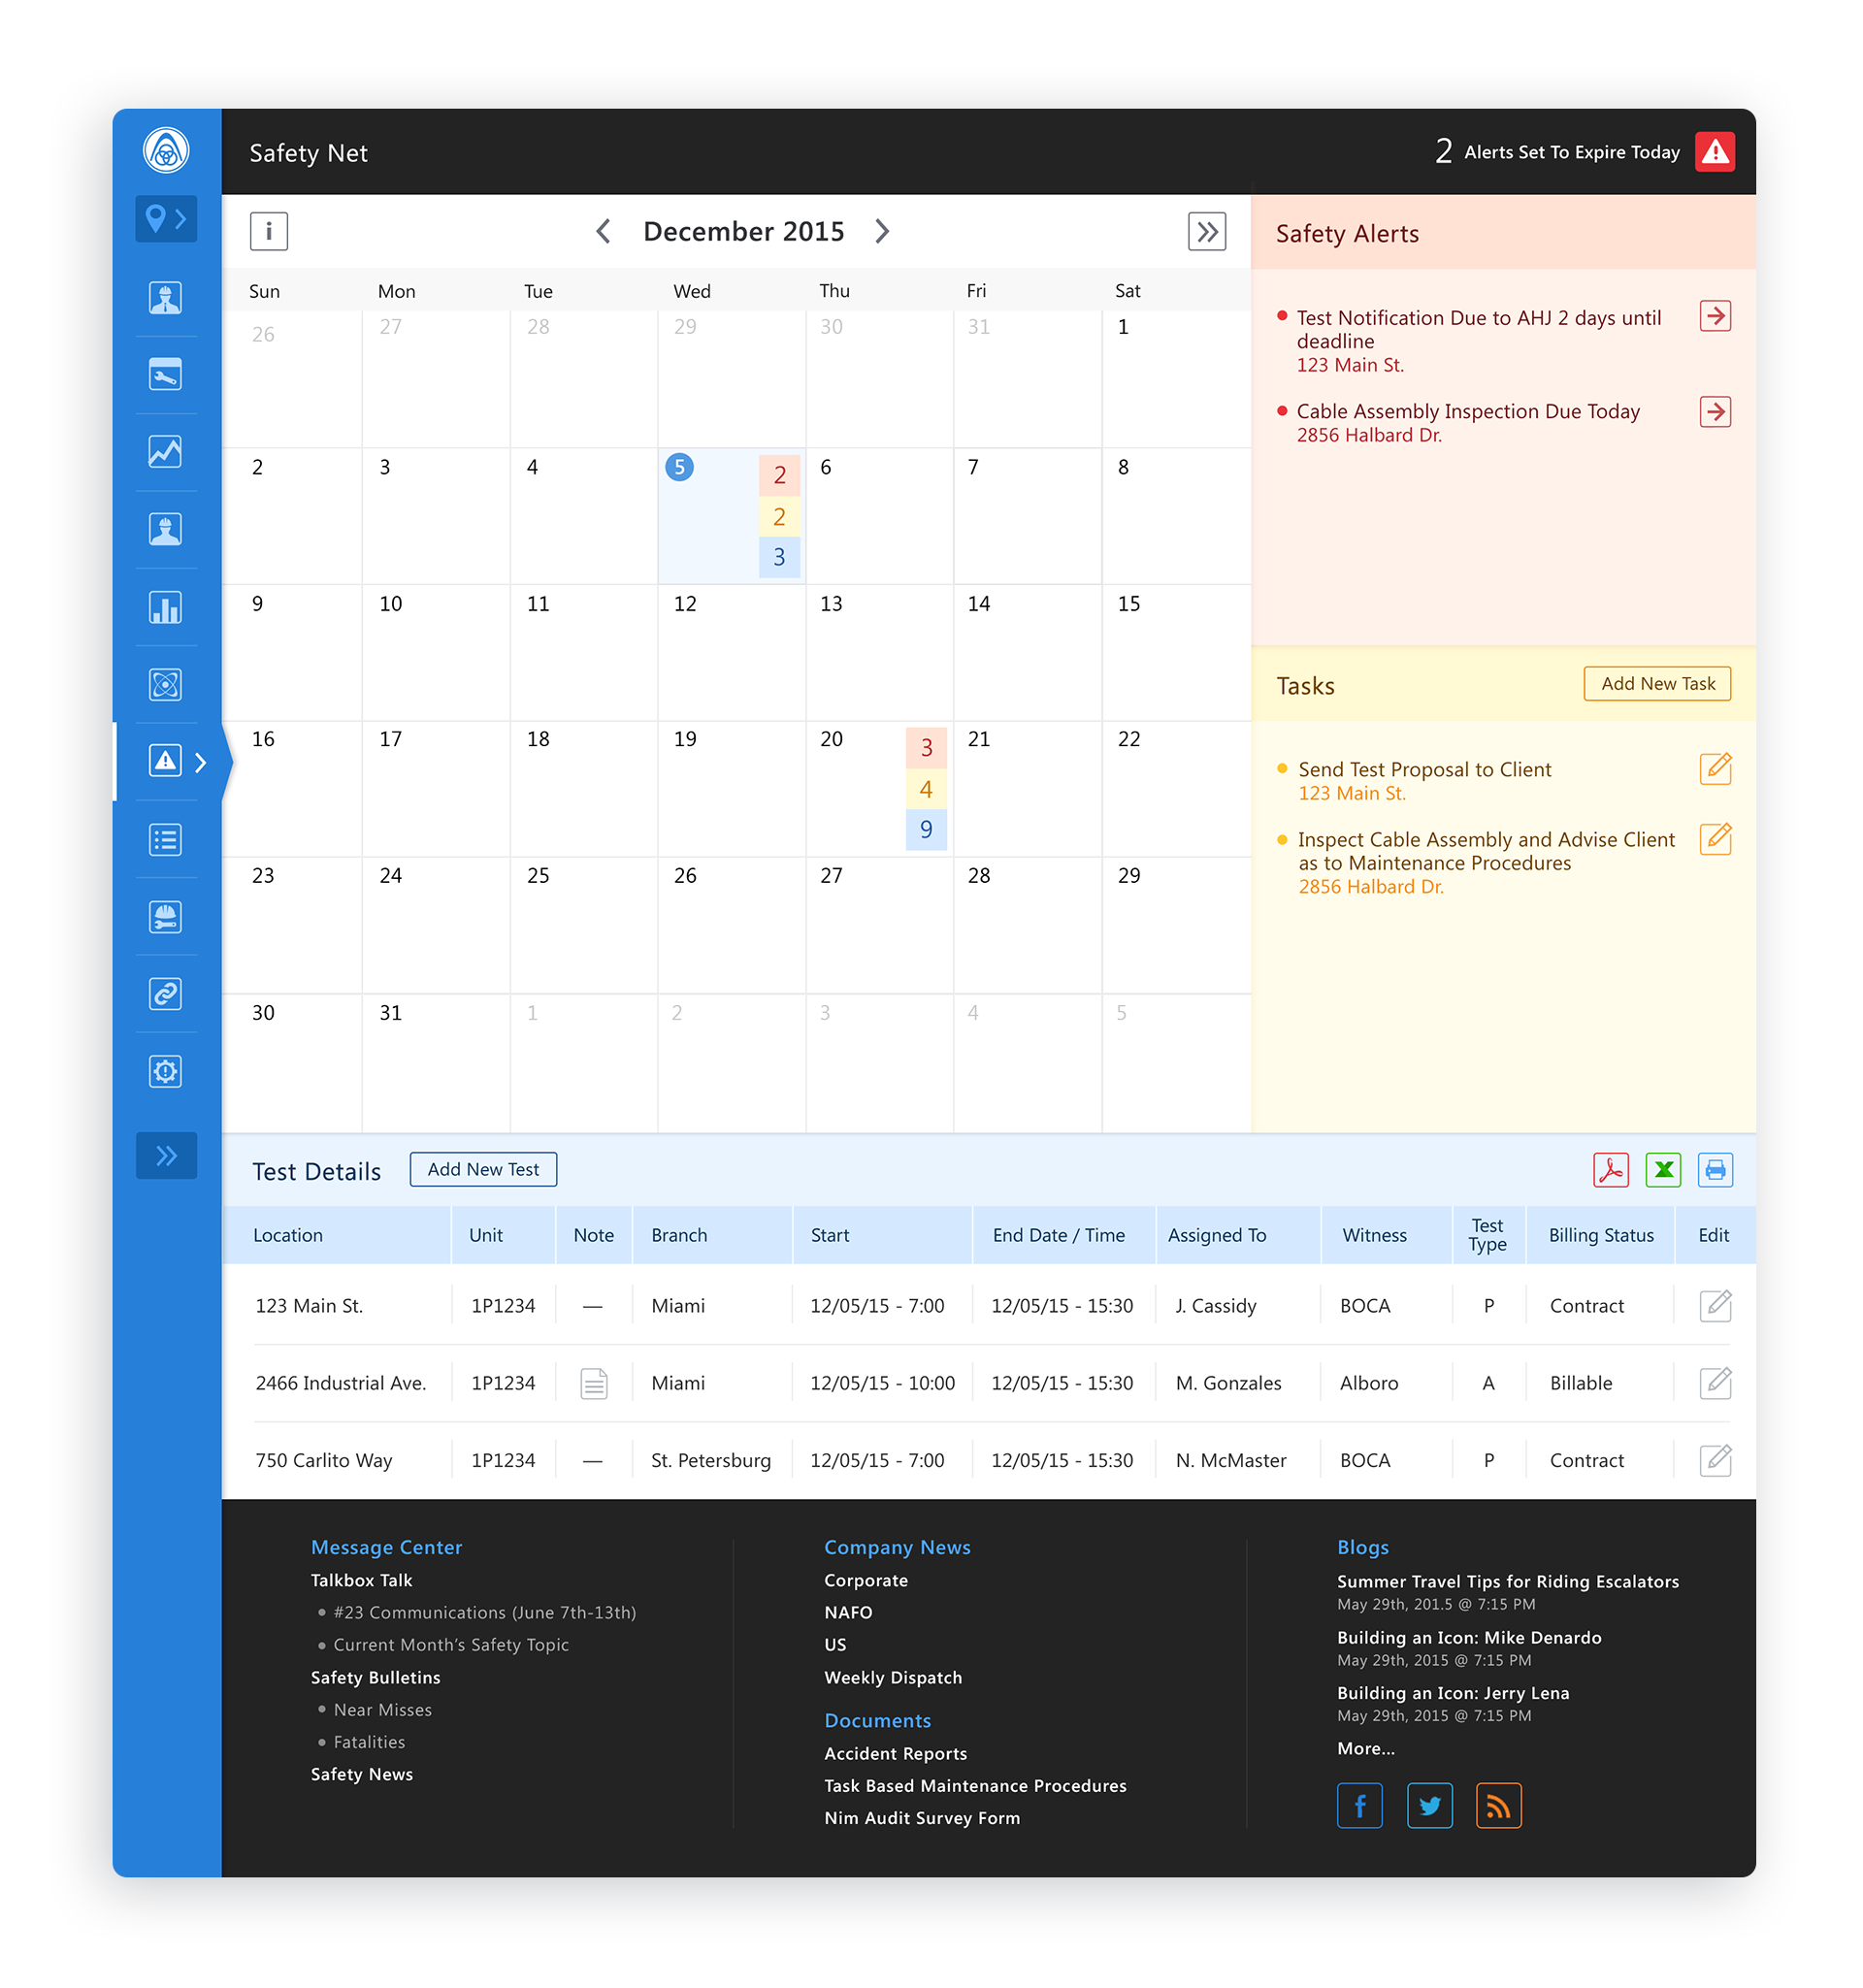Sort by Branch column header
Screen dimensions: 1863x1988
pos(679,1235)
